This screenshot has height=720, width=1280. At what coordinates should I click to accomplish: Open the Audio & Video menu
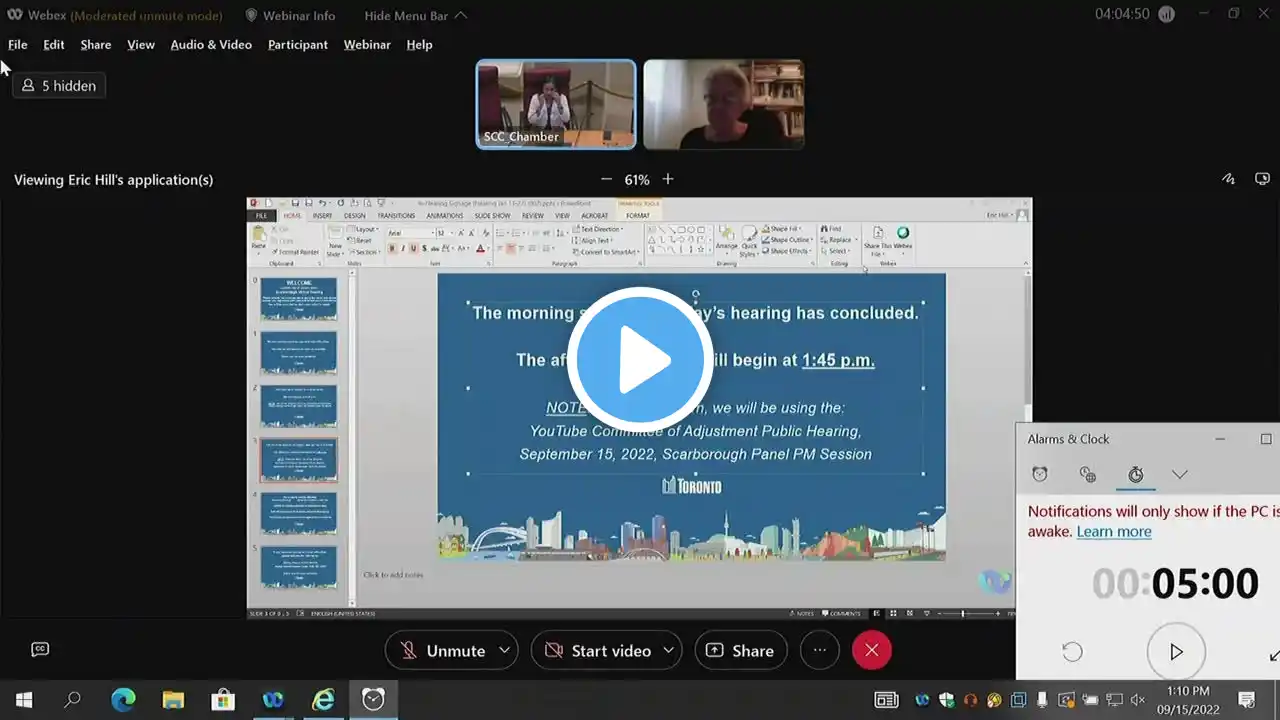pos(211,45)
